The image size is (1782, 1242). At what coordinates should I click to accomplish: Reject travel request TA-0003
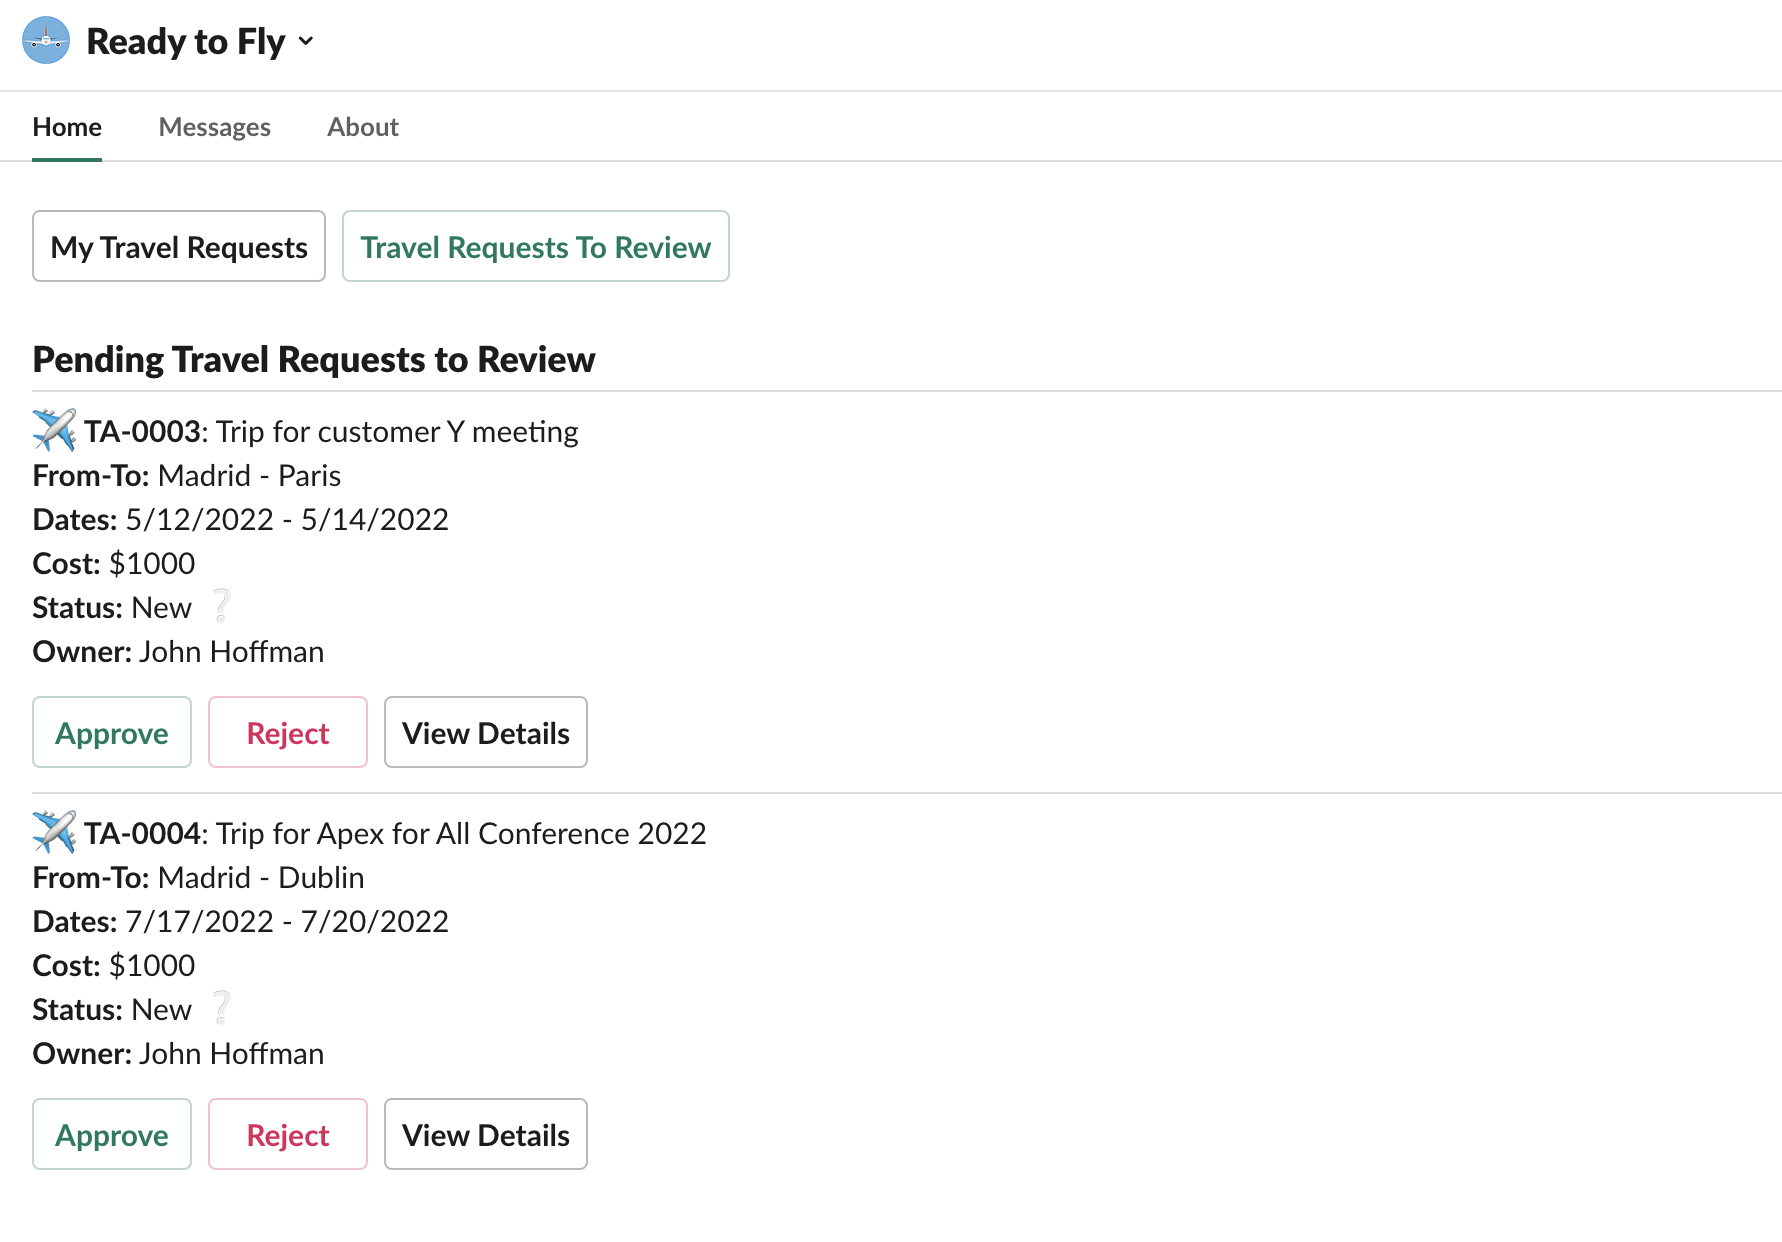[287, 732]
